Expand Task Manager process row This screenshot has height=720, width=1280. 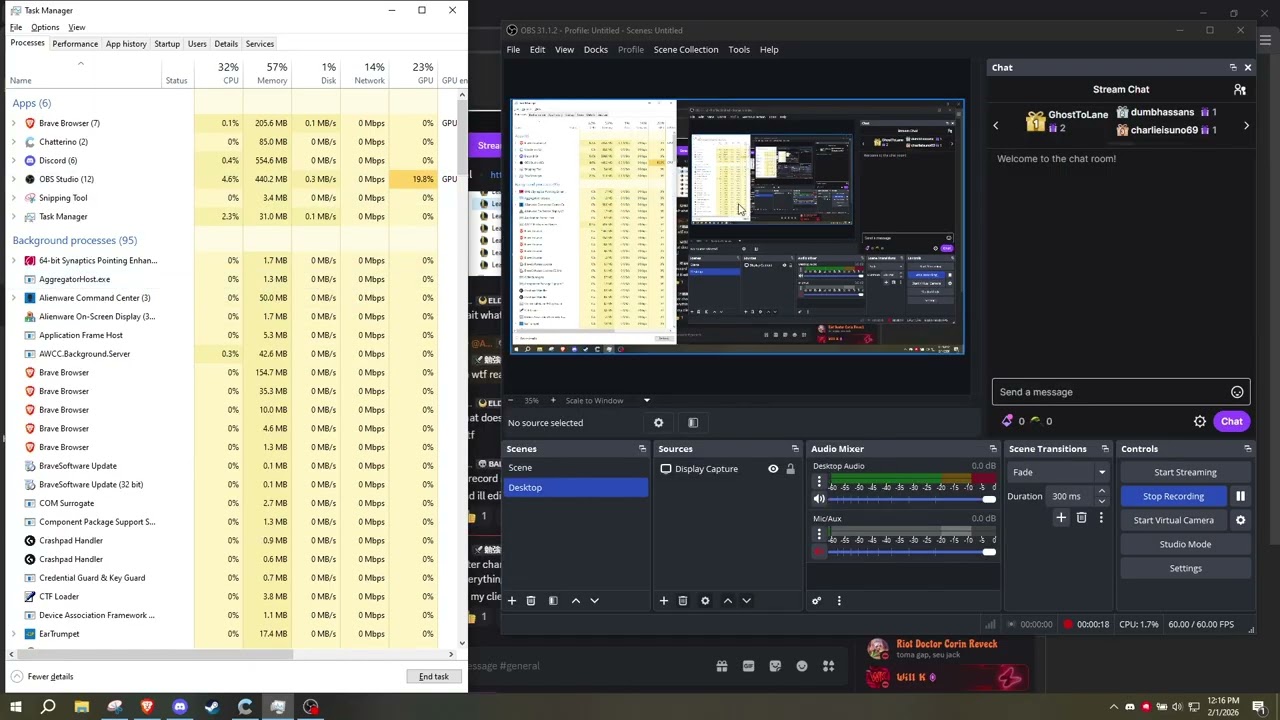coord(14,217)
